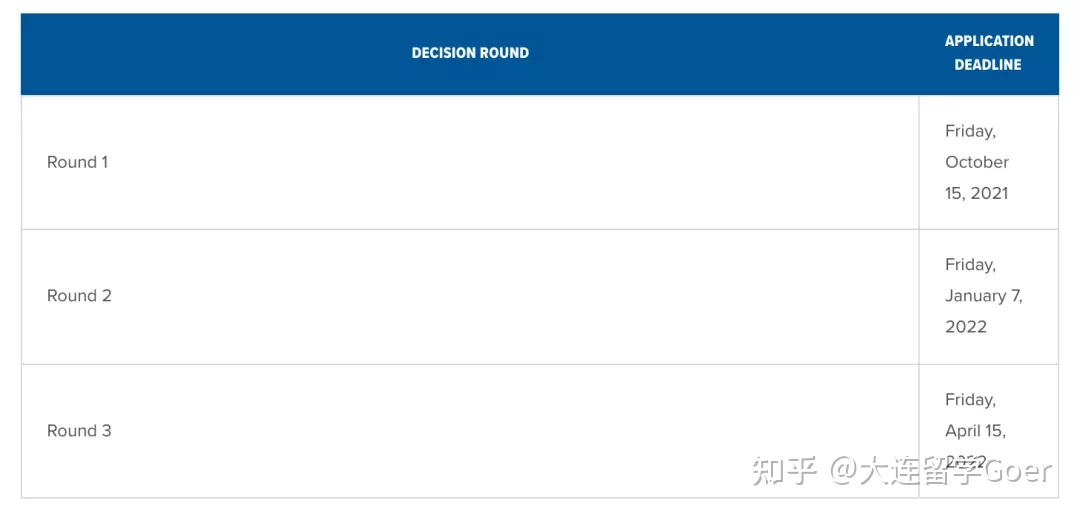Click the April 15 text in Round 3 deadline
Viewport: 1080px width, 515px height.
(x=975, y=432)
